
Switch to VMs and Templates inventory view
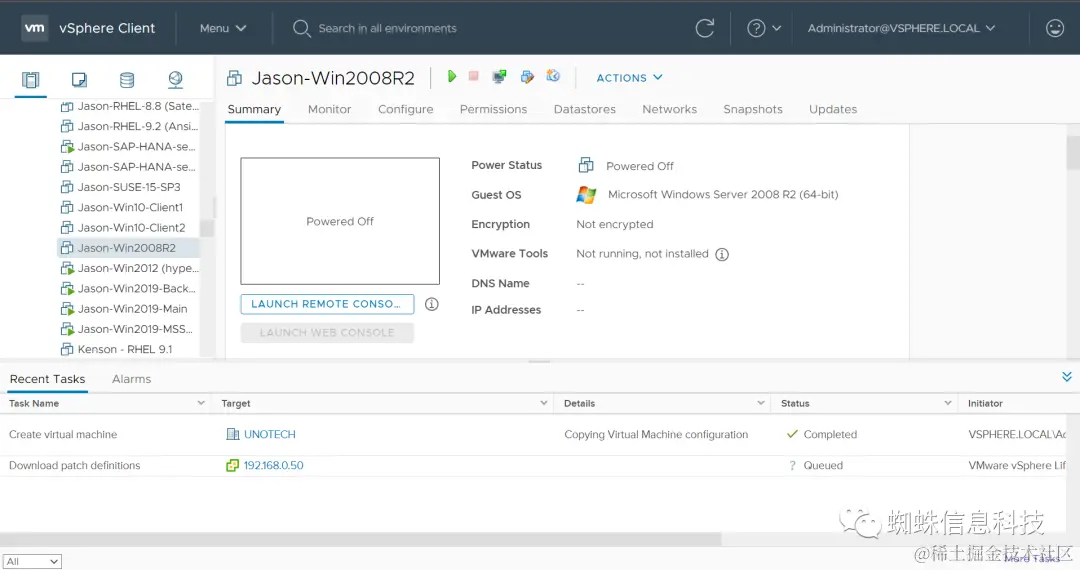(x=79, y=80)
